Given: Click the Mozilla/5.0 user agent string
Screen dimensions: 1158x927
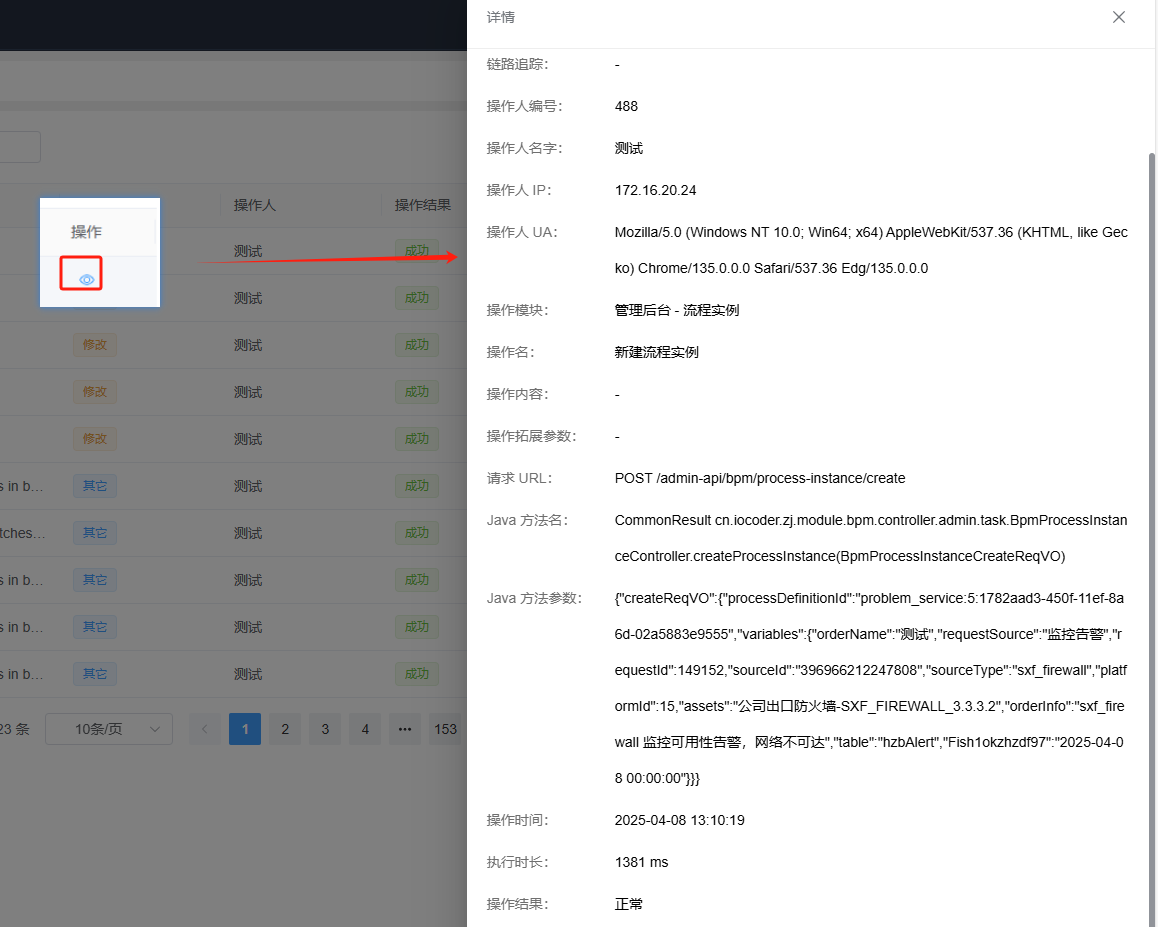Looking at the screenshot, I should 871,250.
